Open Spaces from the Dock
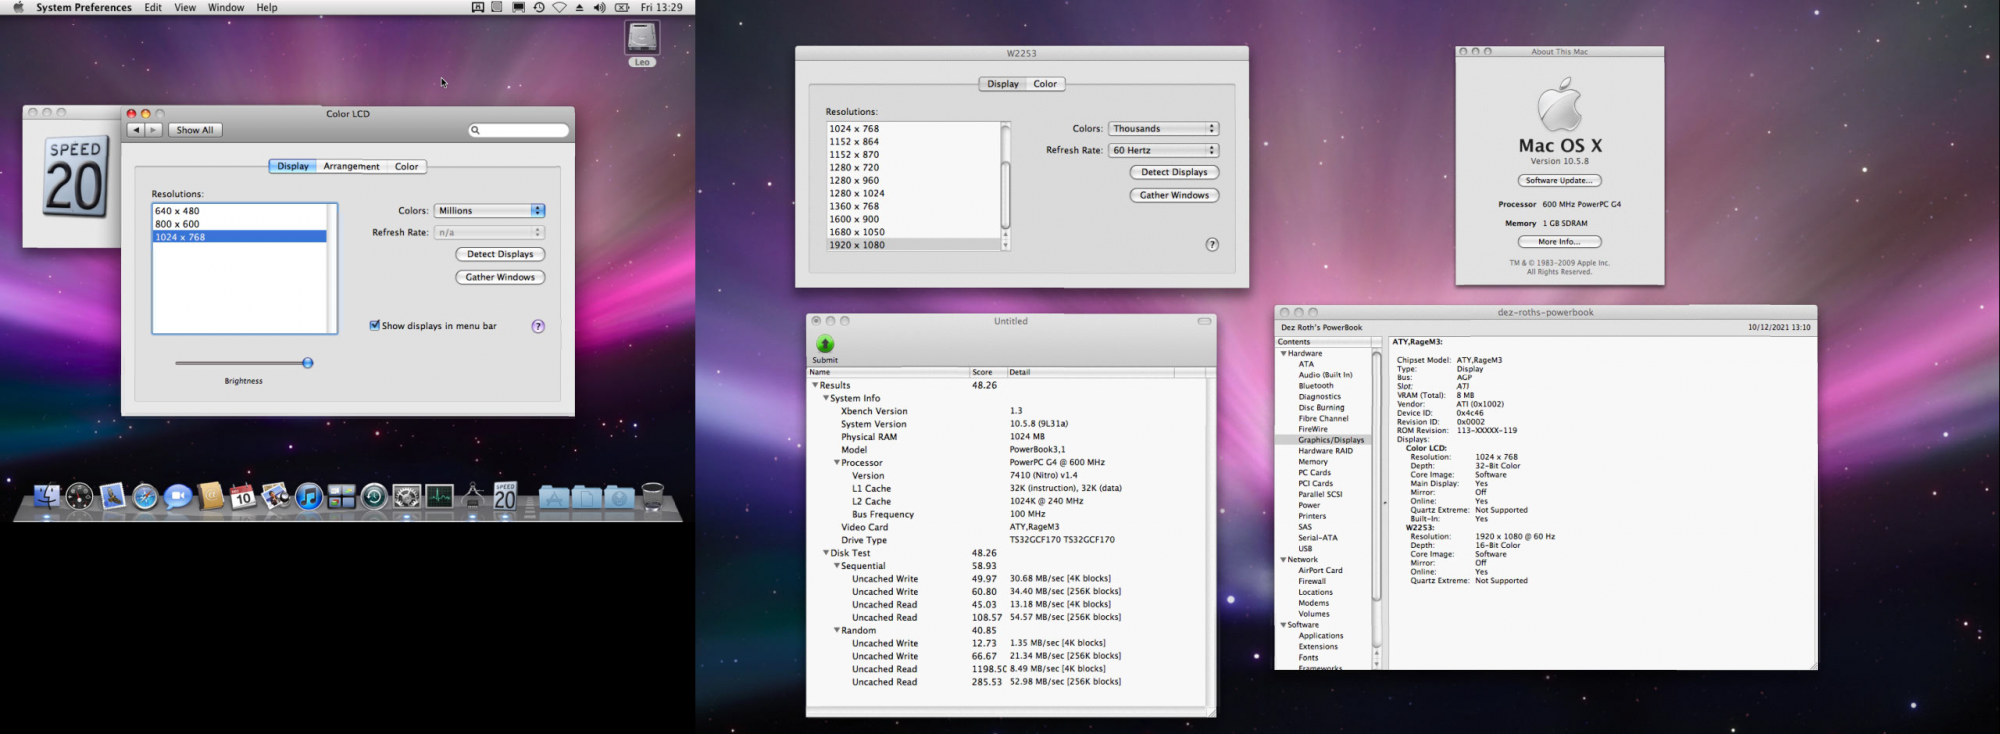 point(341,496)
